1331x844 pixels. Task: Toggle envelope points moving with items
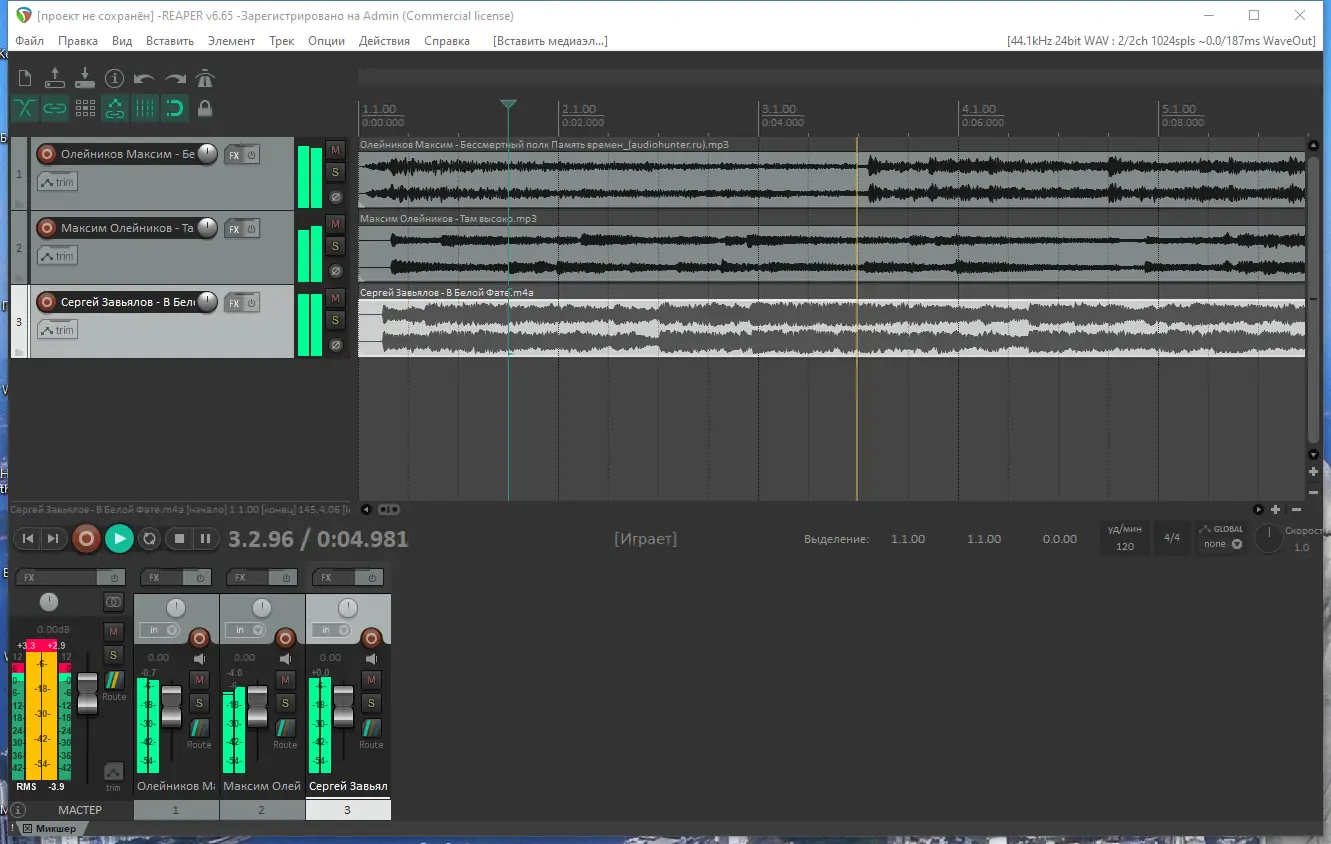tap(115, 108)
